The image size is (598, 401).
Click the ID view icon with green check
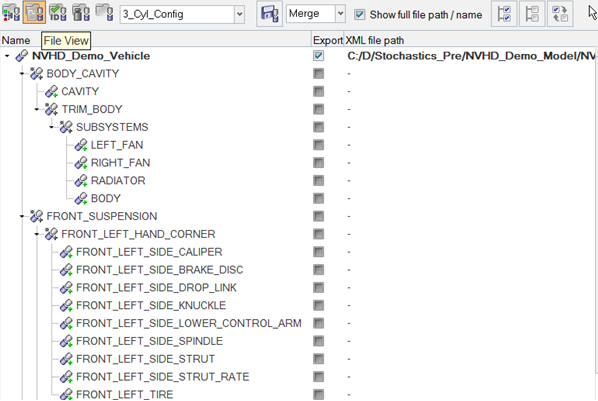pos(58,13)
